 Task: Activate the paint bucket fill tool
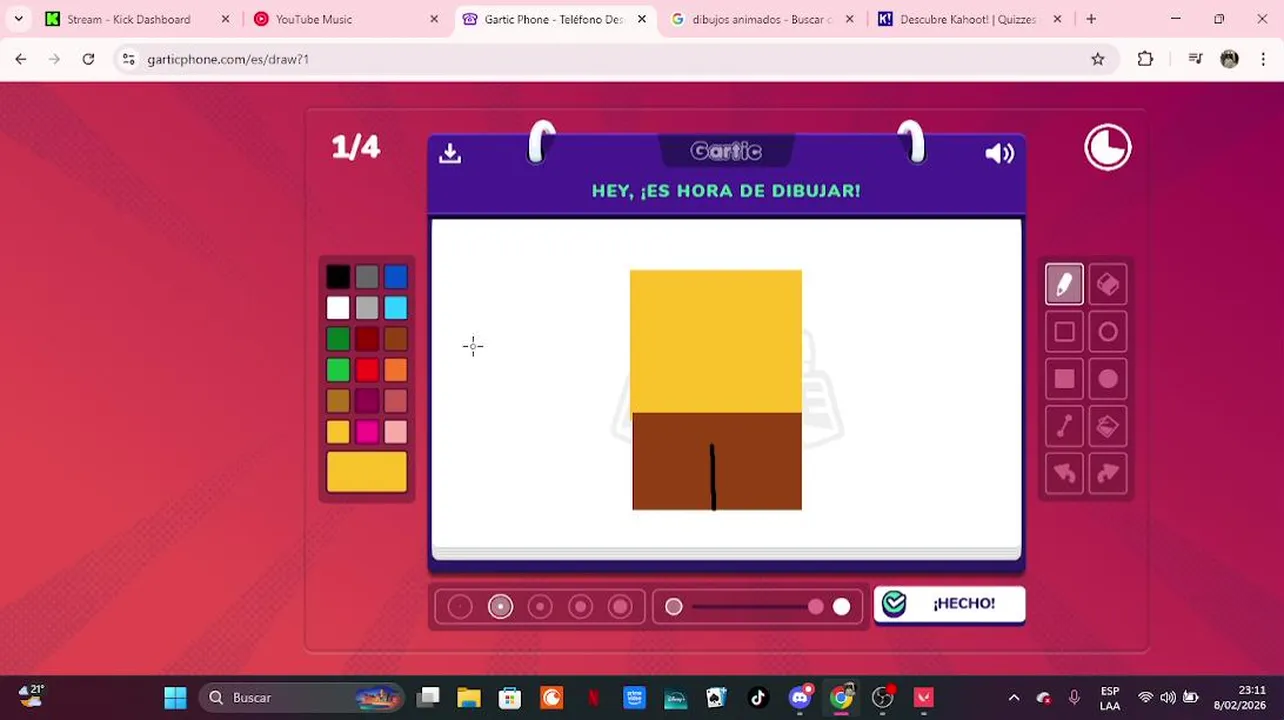click(1108, 426)
